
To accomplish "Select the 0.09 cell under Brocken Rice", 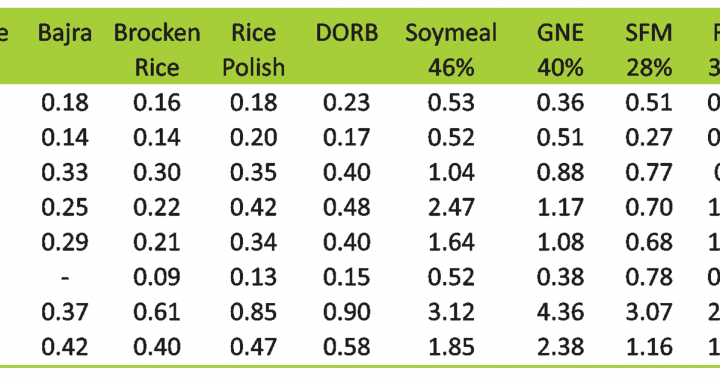I will [x=157, y=277].
